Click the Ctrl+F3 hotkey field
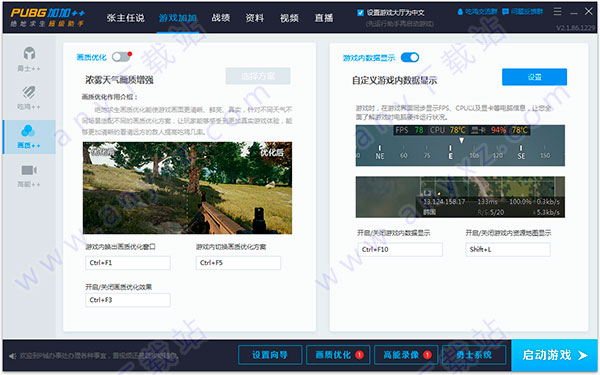 click(x=128, y=300)
